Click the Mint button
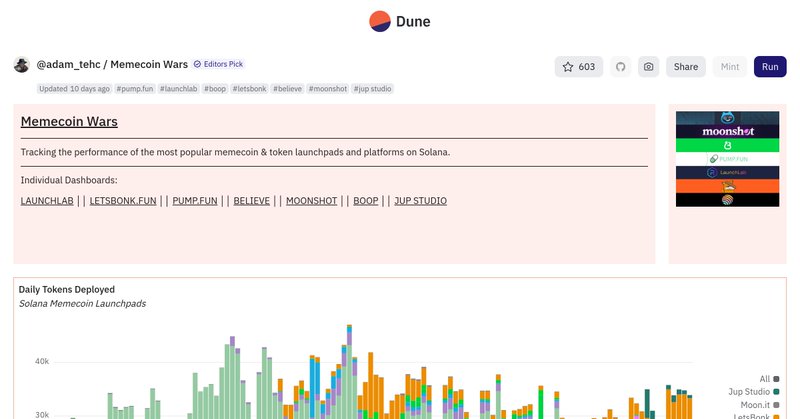Screen dimensions: 800x419 (730, 67)
